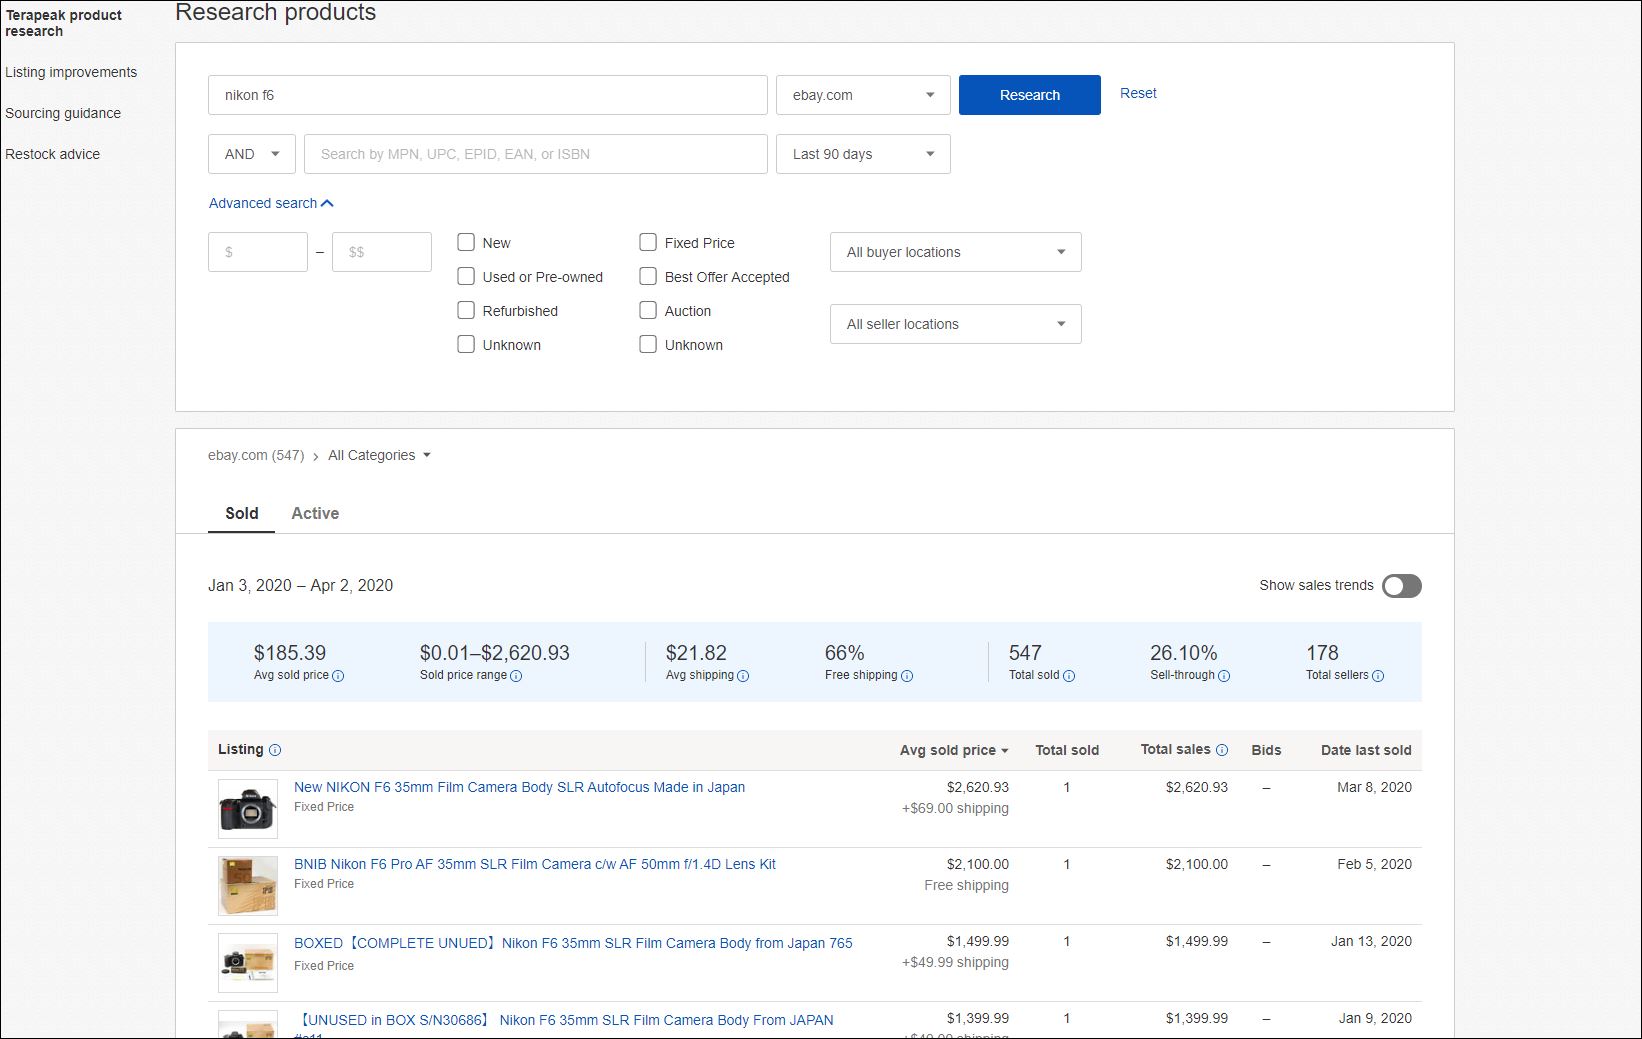Enable the Fixed Price checkbox
This screenshot has height=1039, width=1642.
[648, 242]
